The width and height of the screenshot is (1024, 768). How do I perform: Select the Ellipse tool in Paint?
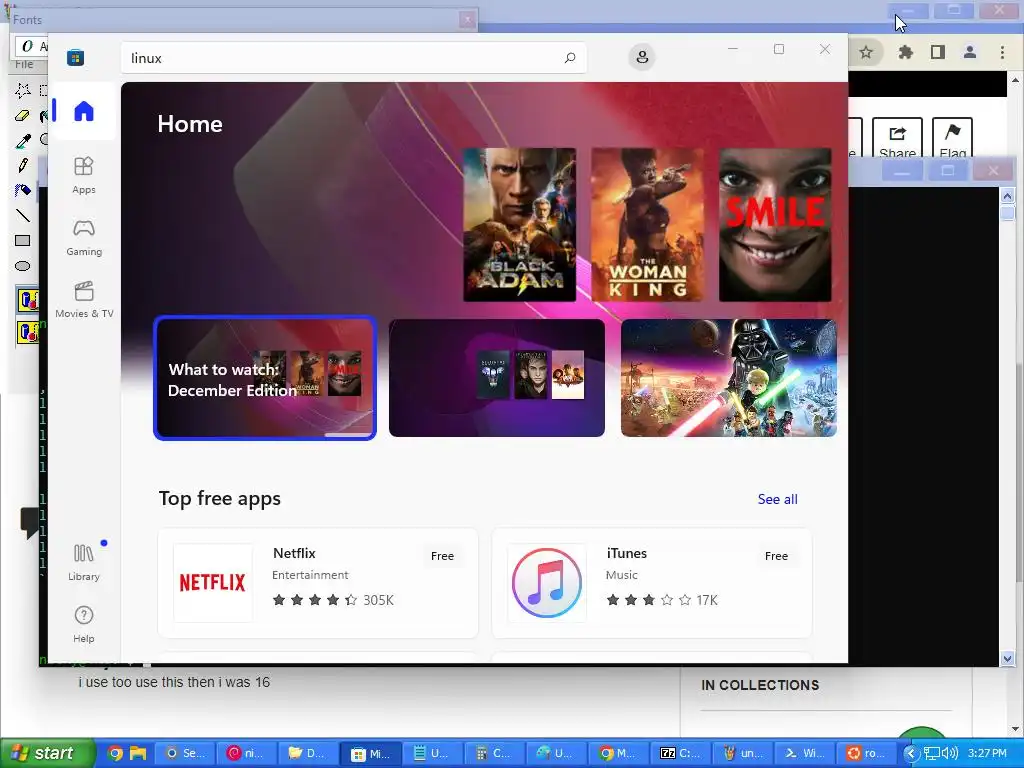22,266
